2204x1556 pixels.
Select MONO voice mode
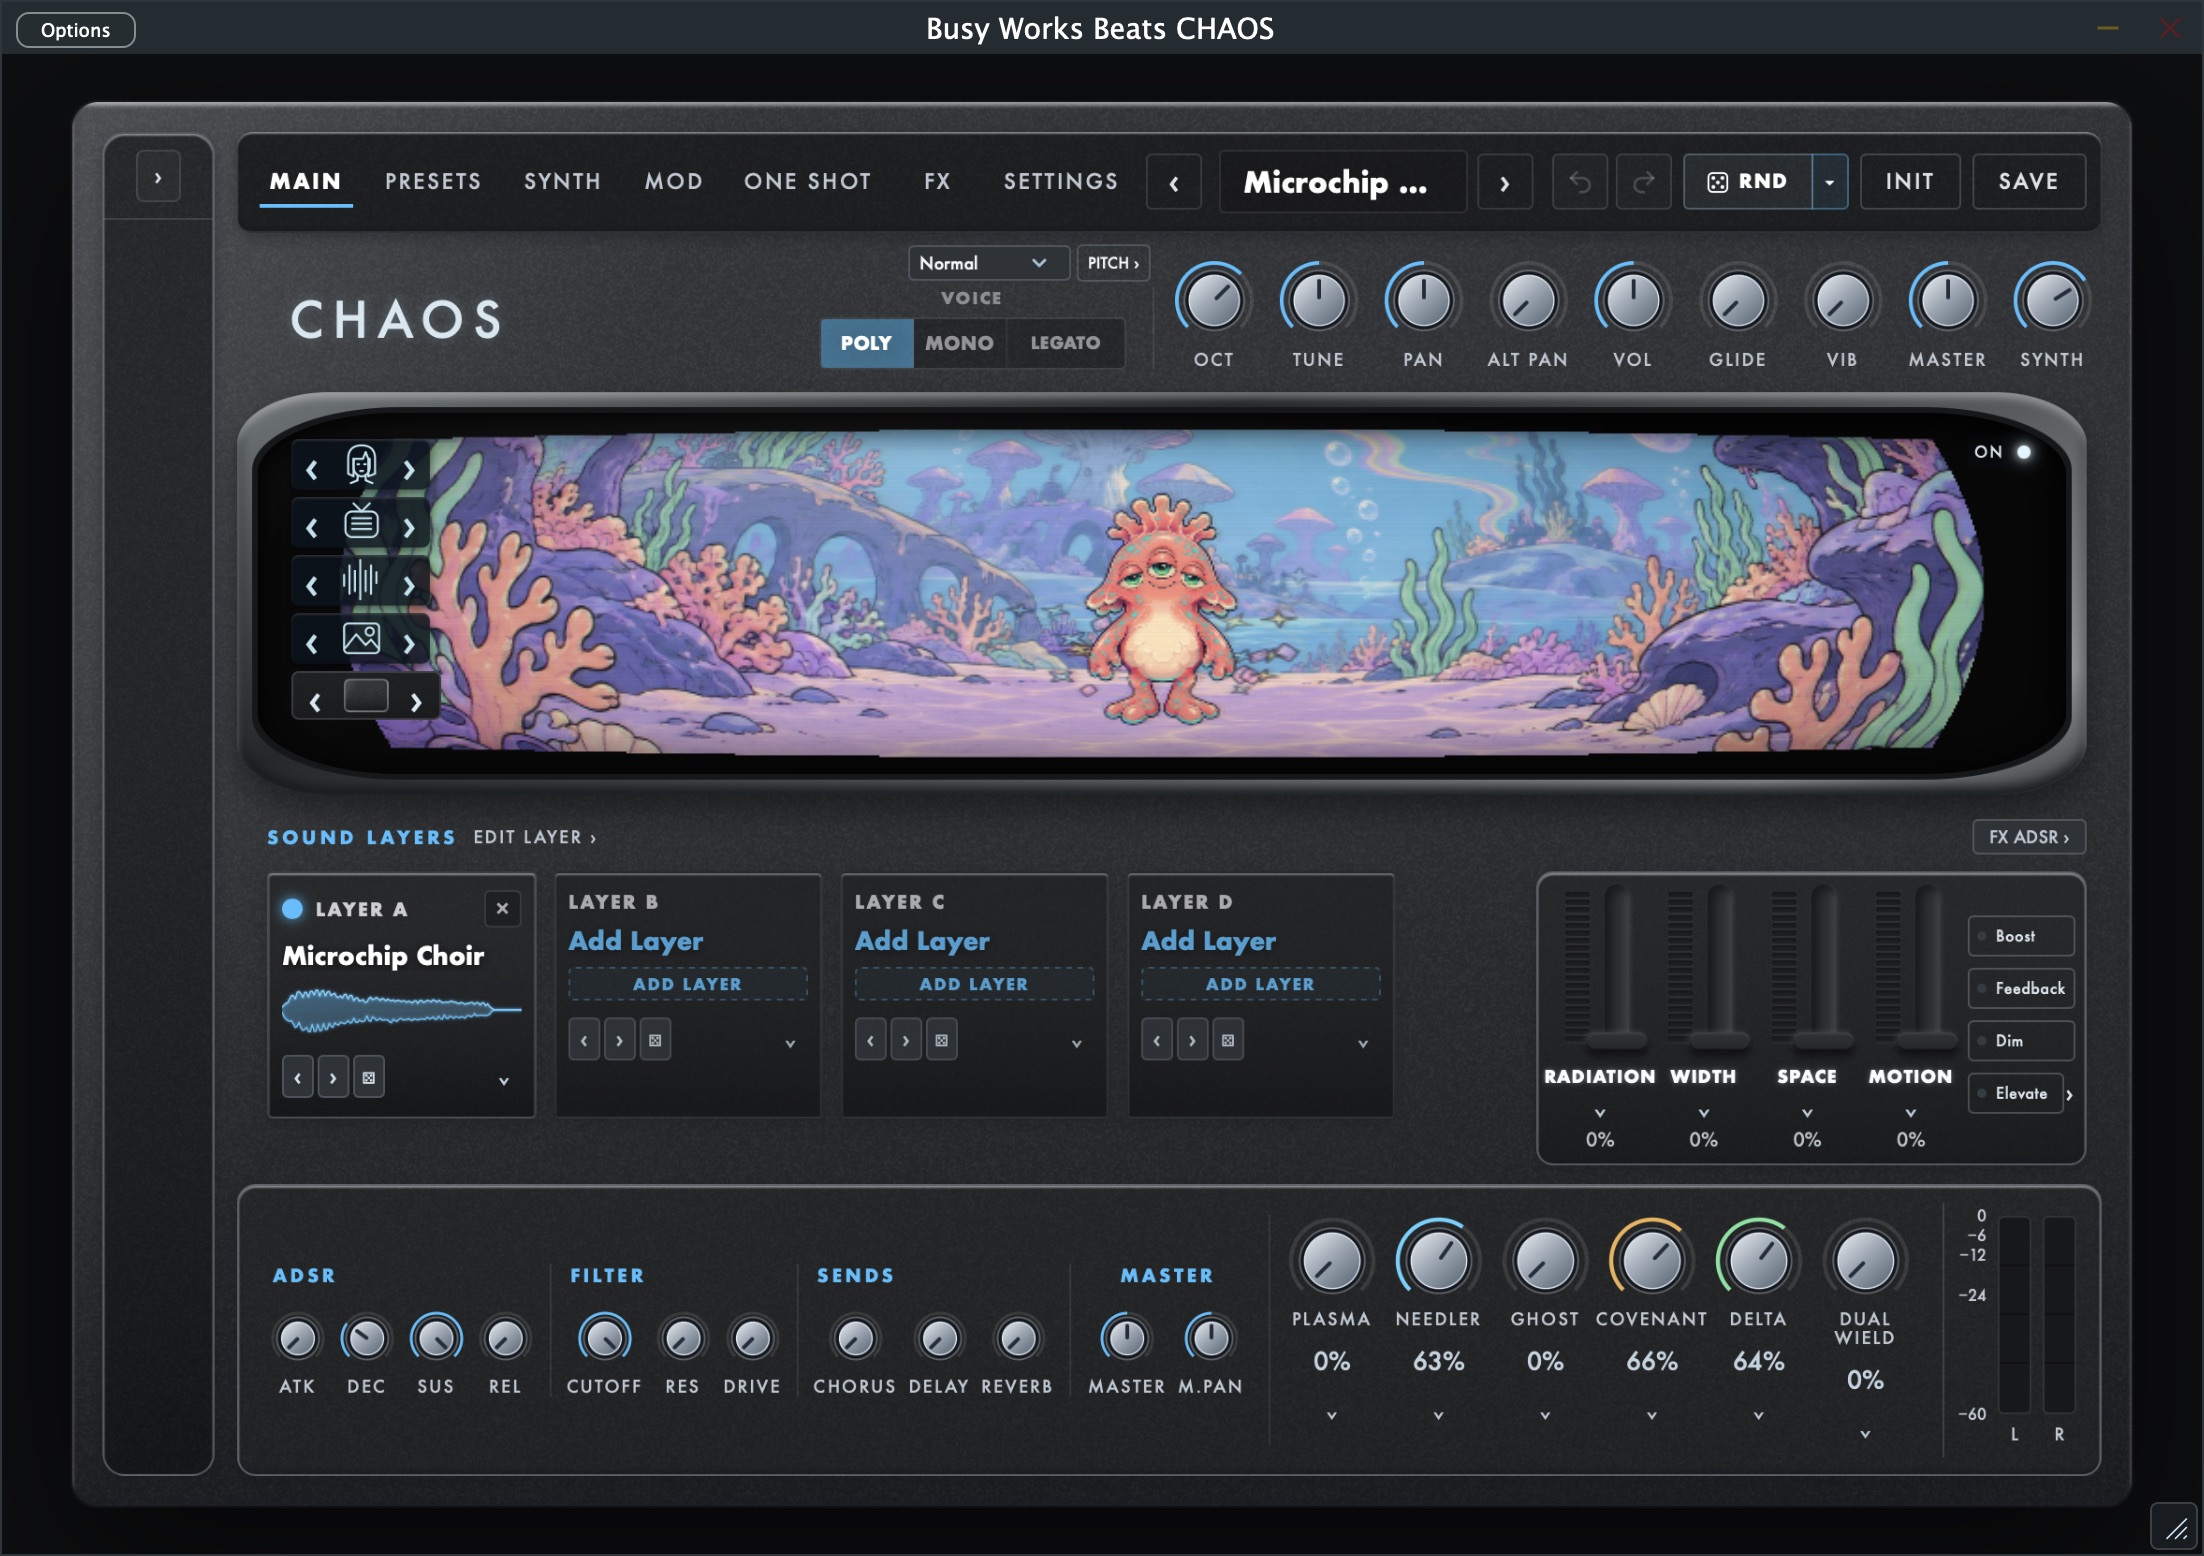[x=959, y=343]
